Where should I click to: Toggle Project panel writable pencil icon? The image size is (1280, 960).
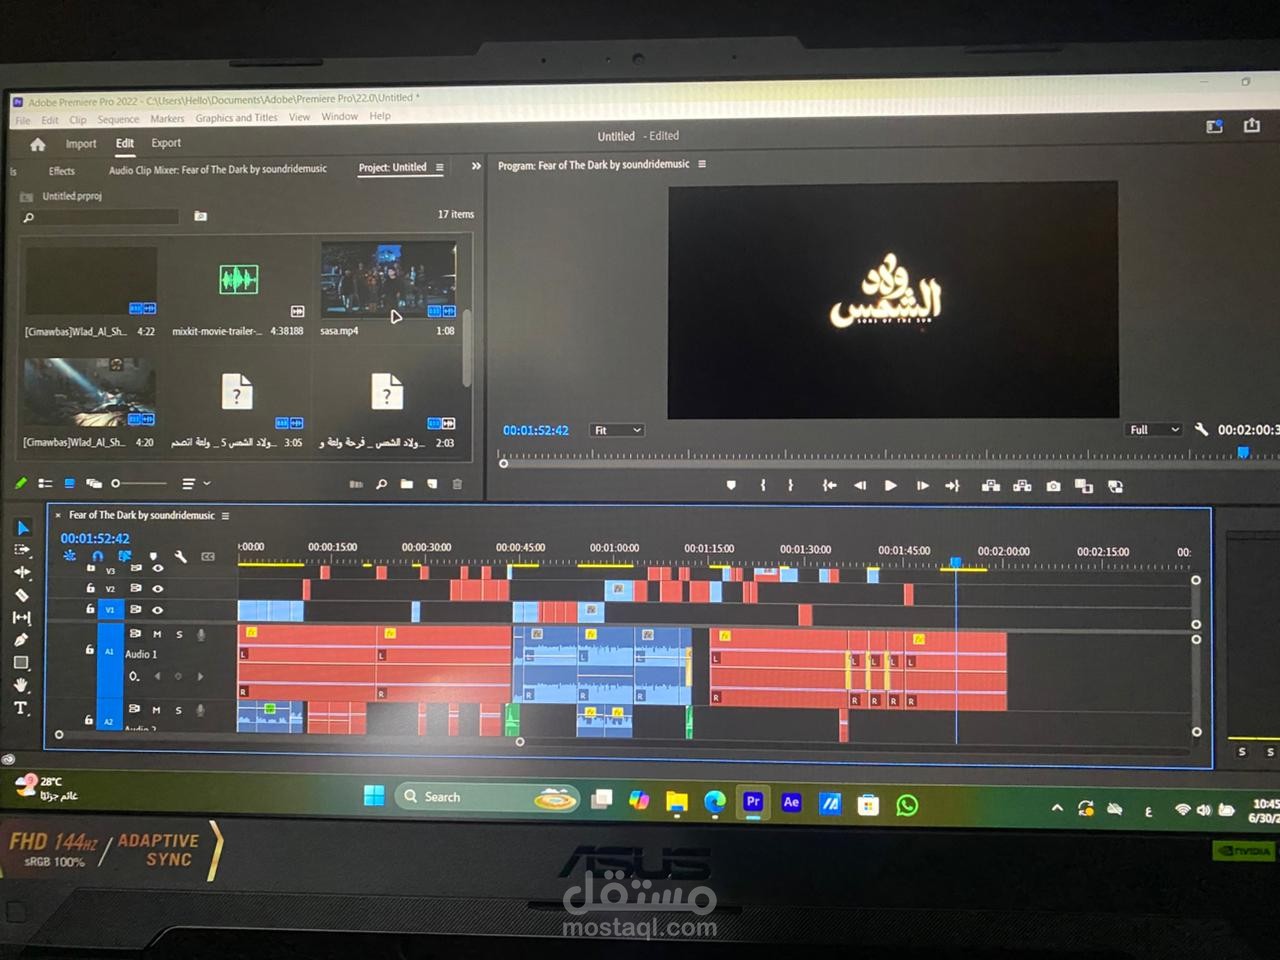click(x=20, y=483)
